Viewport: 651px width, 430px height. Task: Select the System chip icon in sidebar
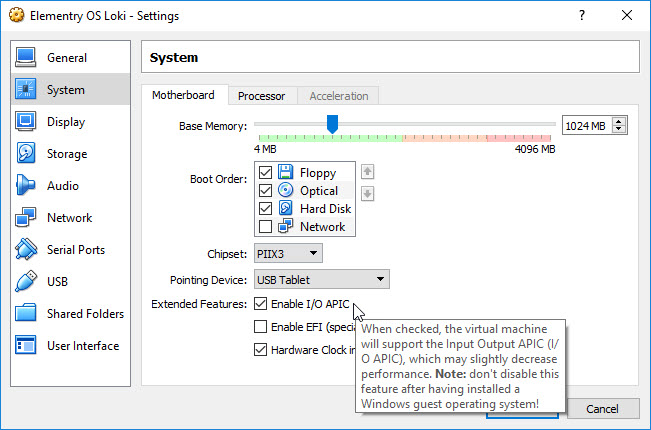click(x=26, y=89)
